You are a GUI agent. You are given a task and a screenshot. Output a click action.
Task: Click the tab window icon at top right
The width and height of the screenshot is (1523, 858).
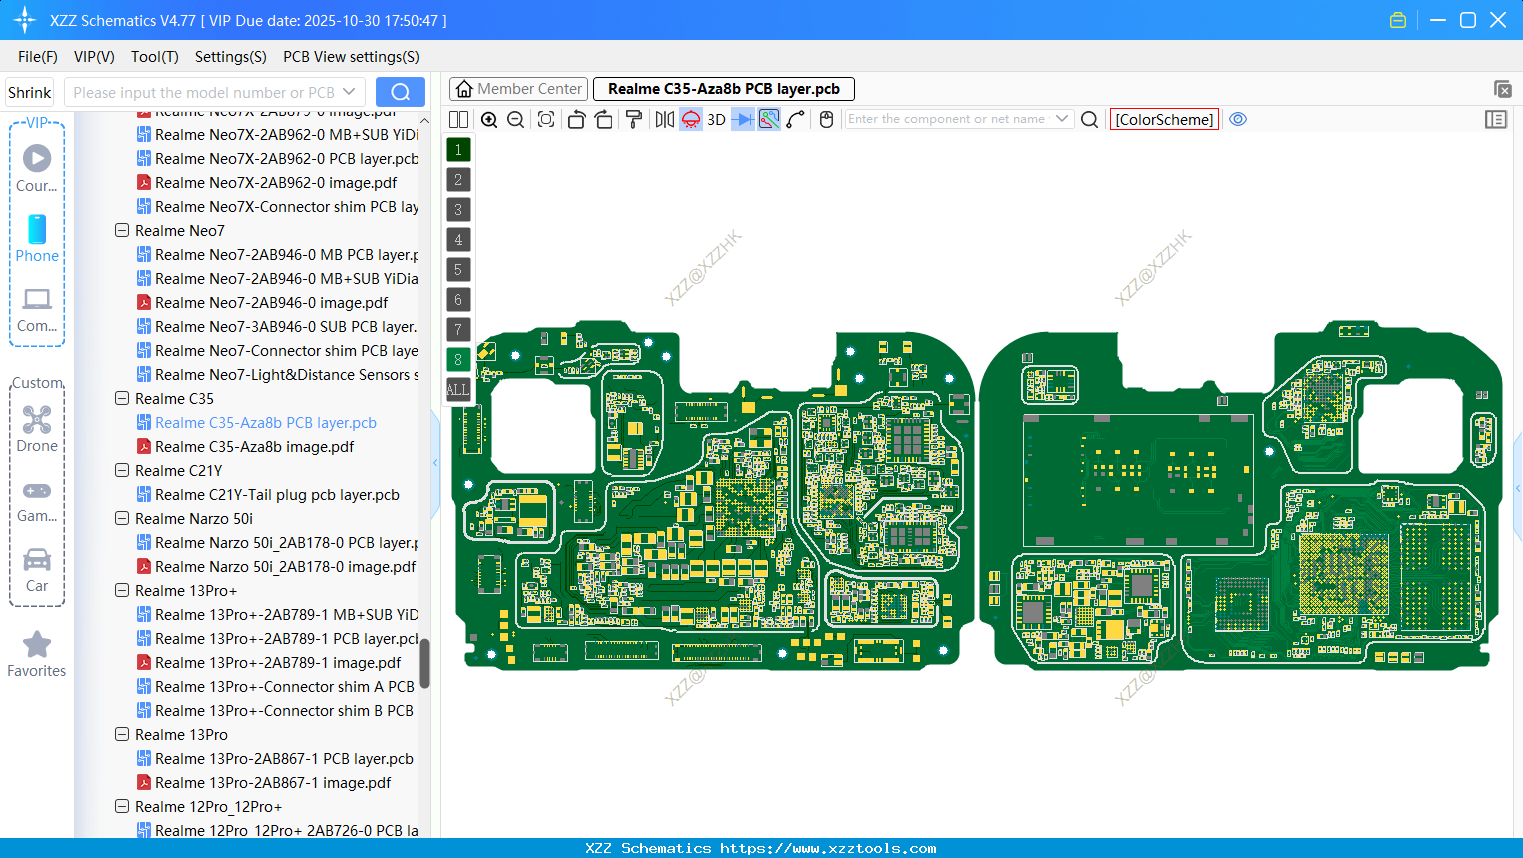tap(1502, 89)
